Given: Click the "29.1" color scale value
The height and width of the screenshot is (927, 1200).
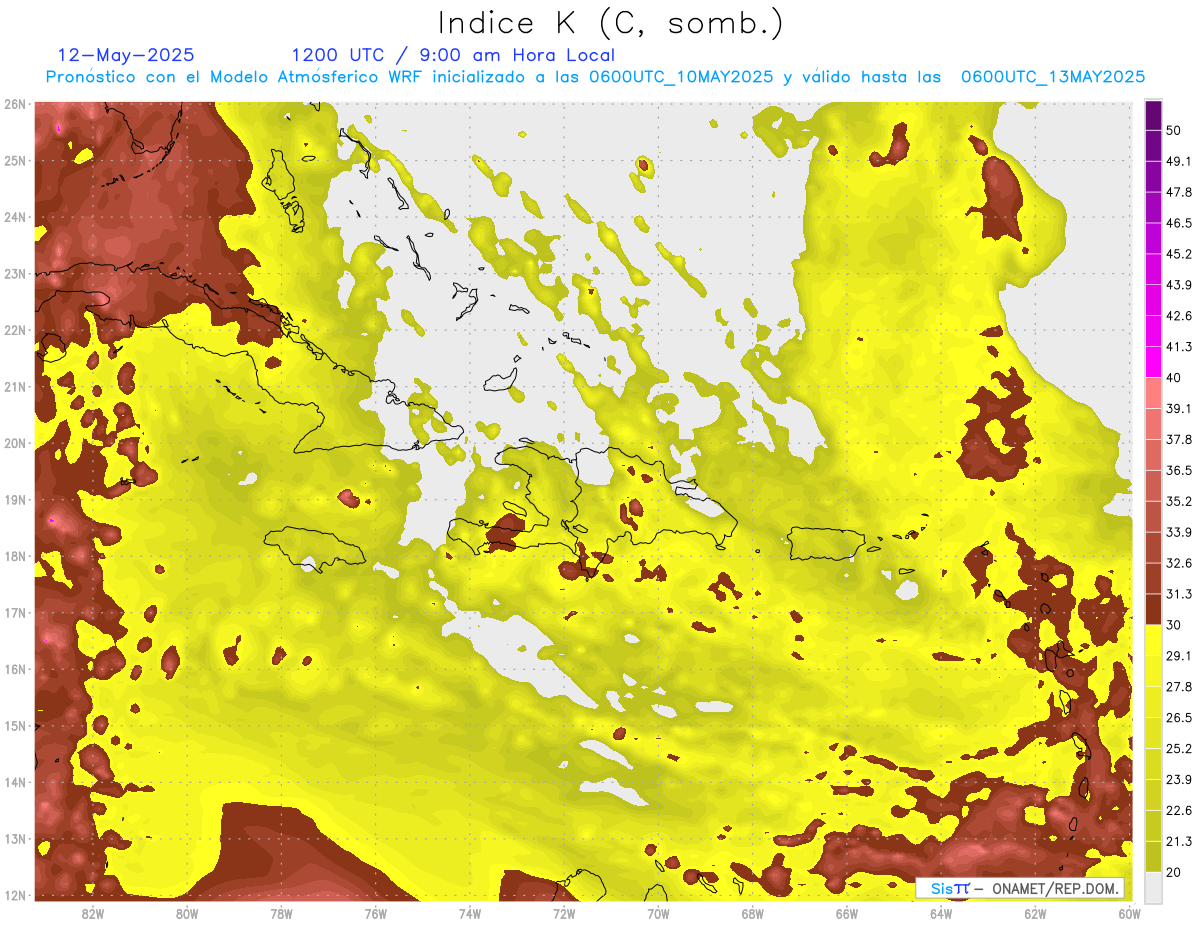Looking at the screenshot, I should (x=1178, y=655).
